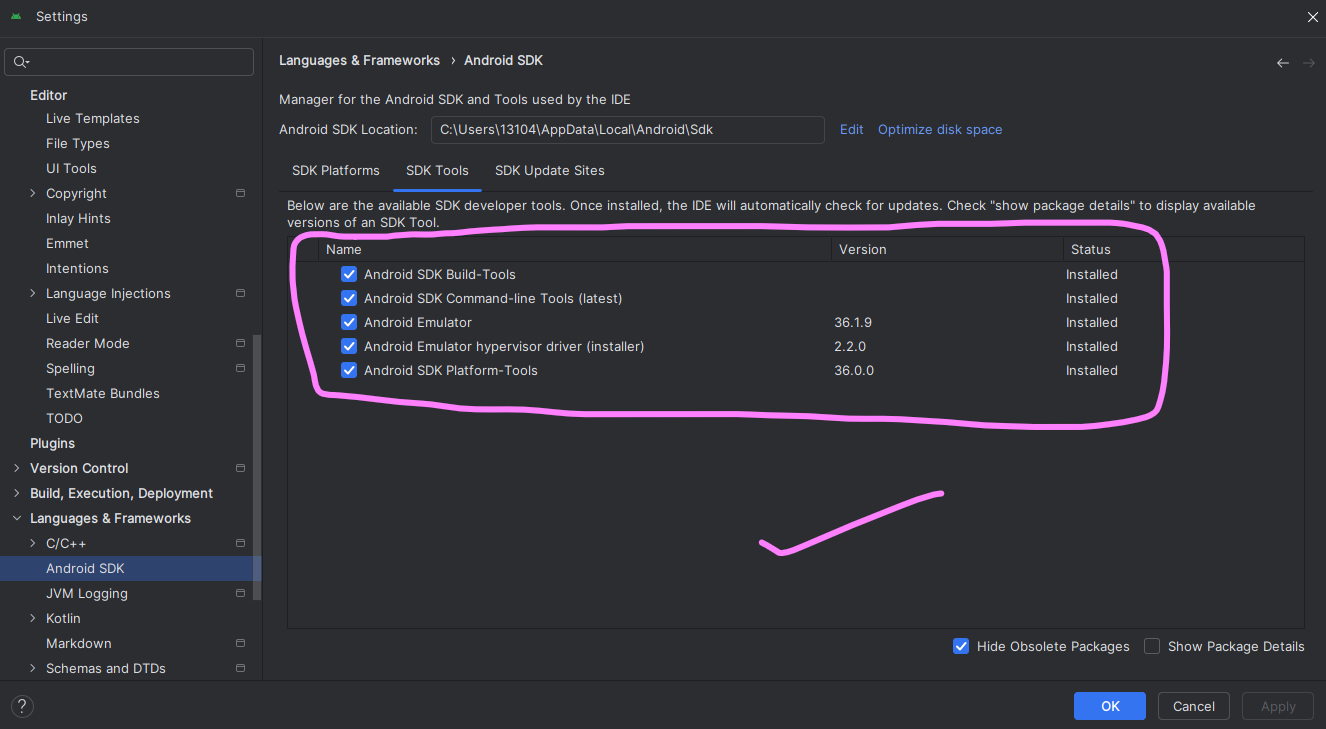Screen dimensions: 1326x729
Task: Click Optimize disk space link
Action: click(x=940, y=129)
